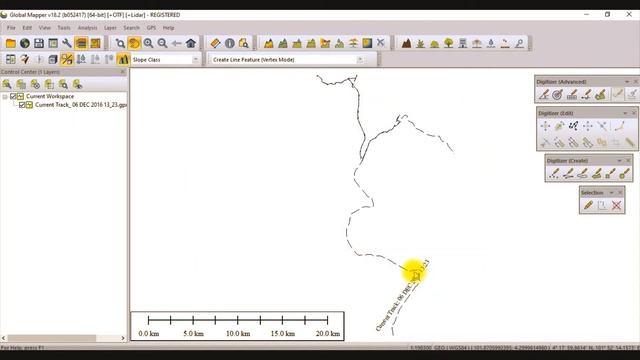Click the Control Center scroll left arrow
This screenshot has width=640, height=360.
4,338
